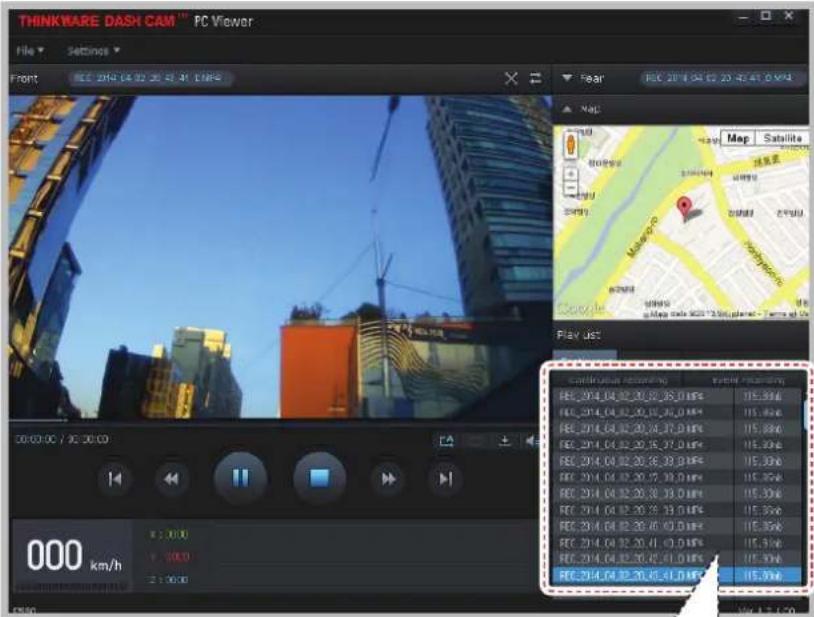Click the red location marker on map

point(685,207)
